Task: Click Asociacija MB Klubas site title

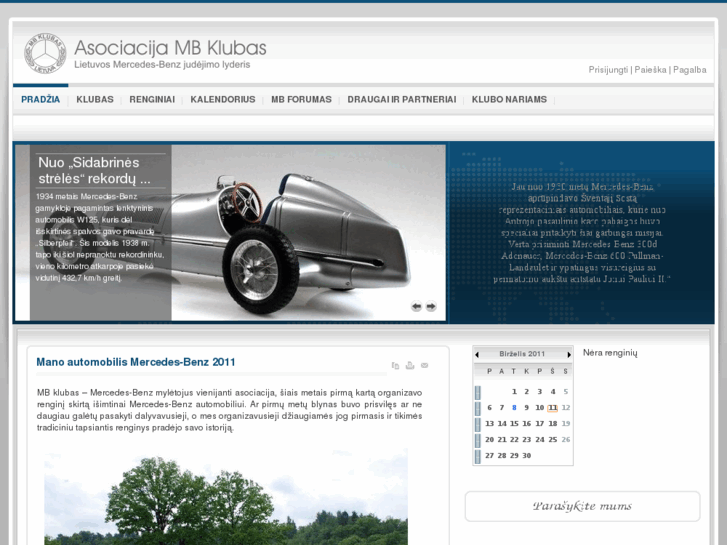Action: point(170,48)
